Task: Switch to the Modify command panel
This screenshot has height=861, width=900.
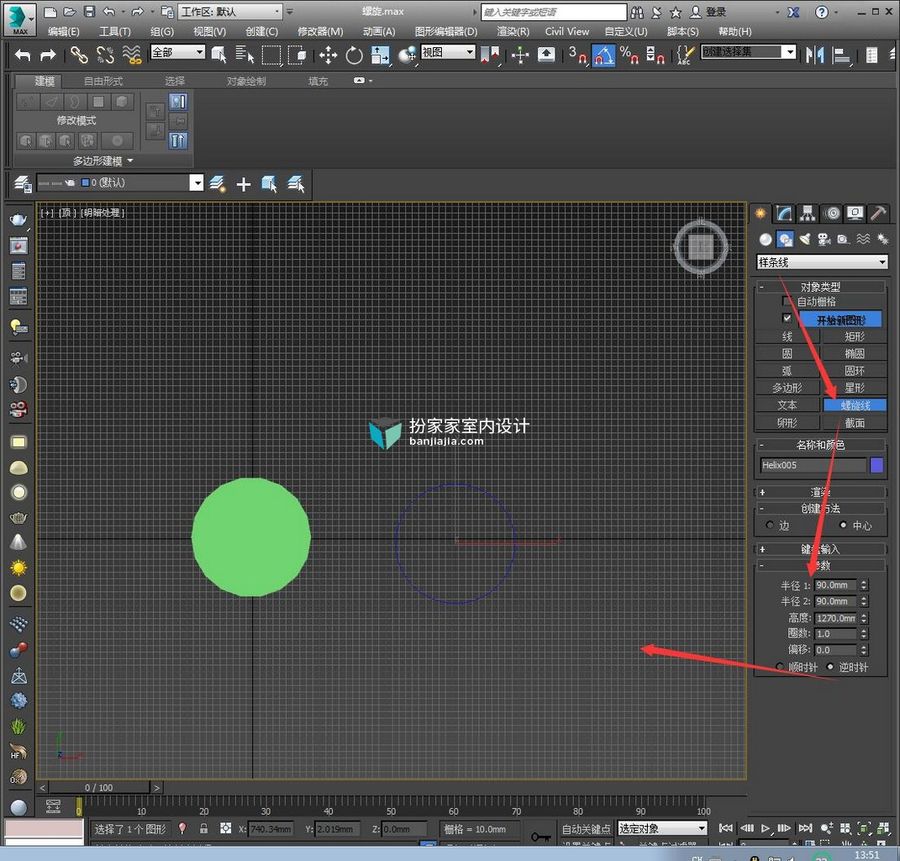Action: pos(784,214)
